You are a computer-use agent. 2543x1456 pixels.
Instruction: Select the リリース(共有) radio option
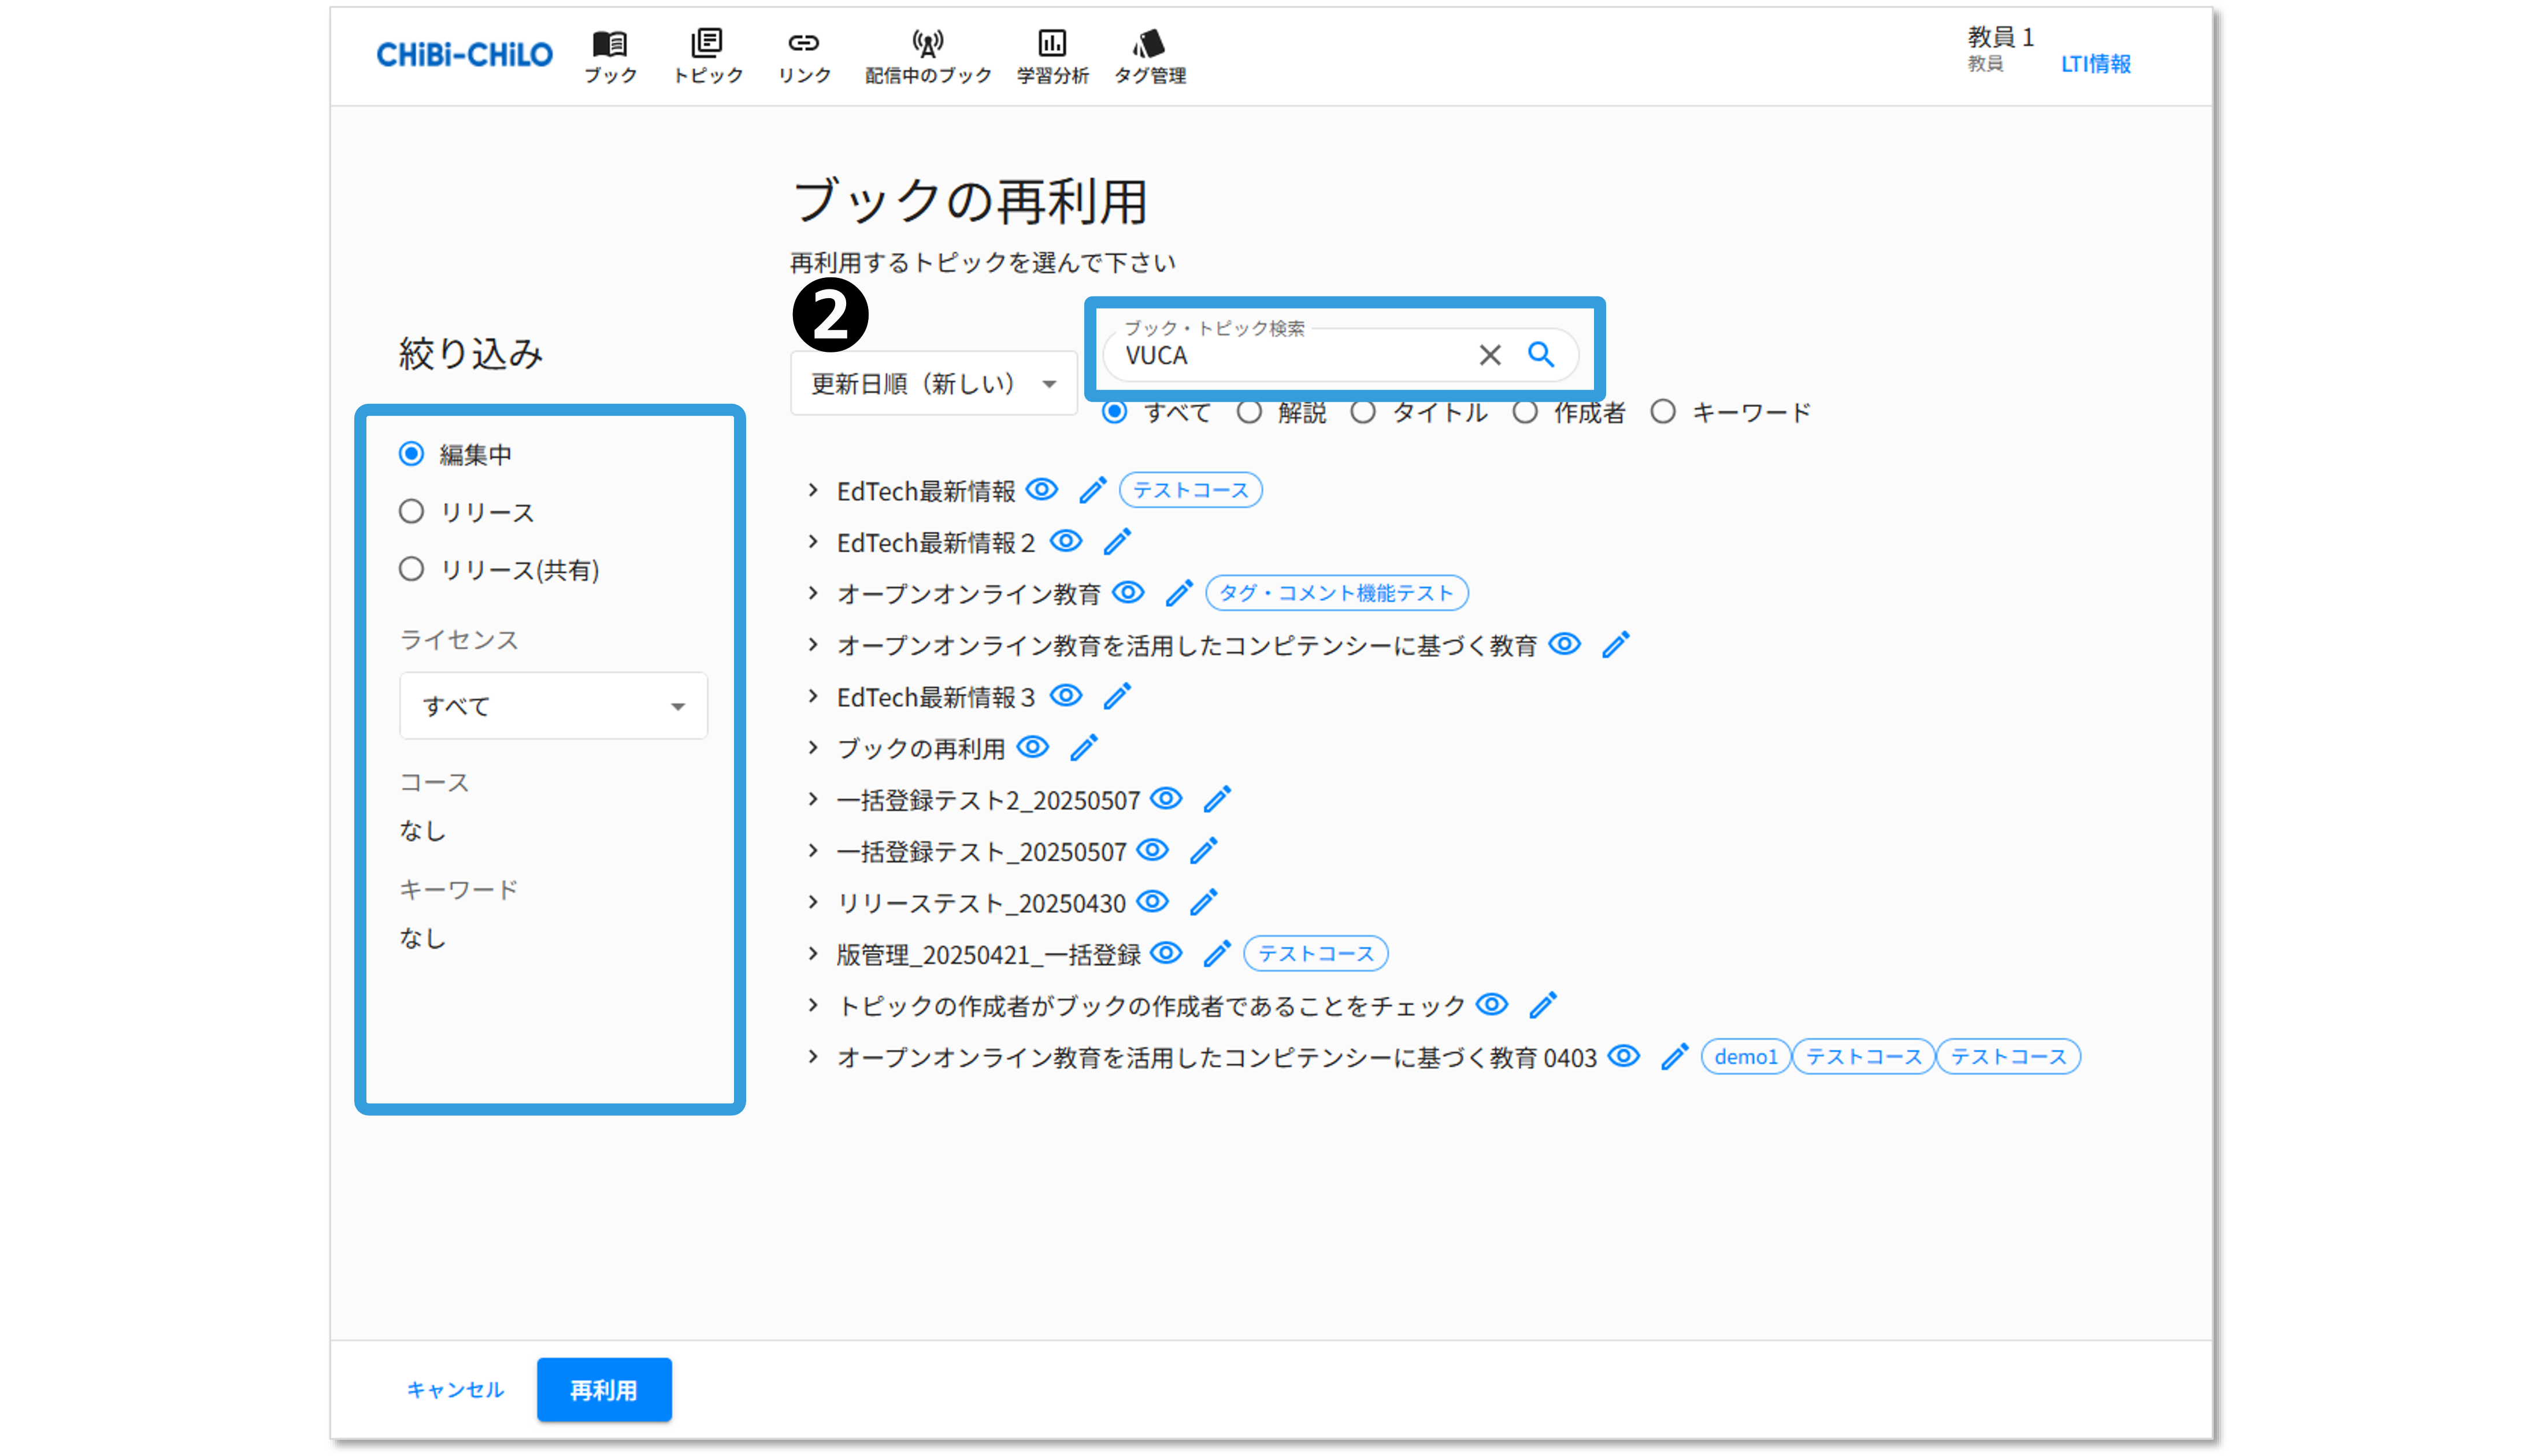pyautogui.click(x=411, y=569)
